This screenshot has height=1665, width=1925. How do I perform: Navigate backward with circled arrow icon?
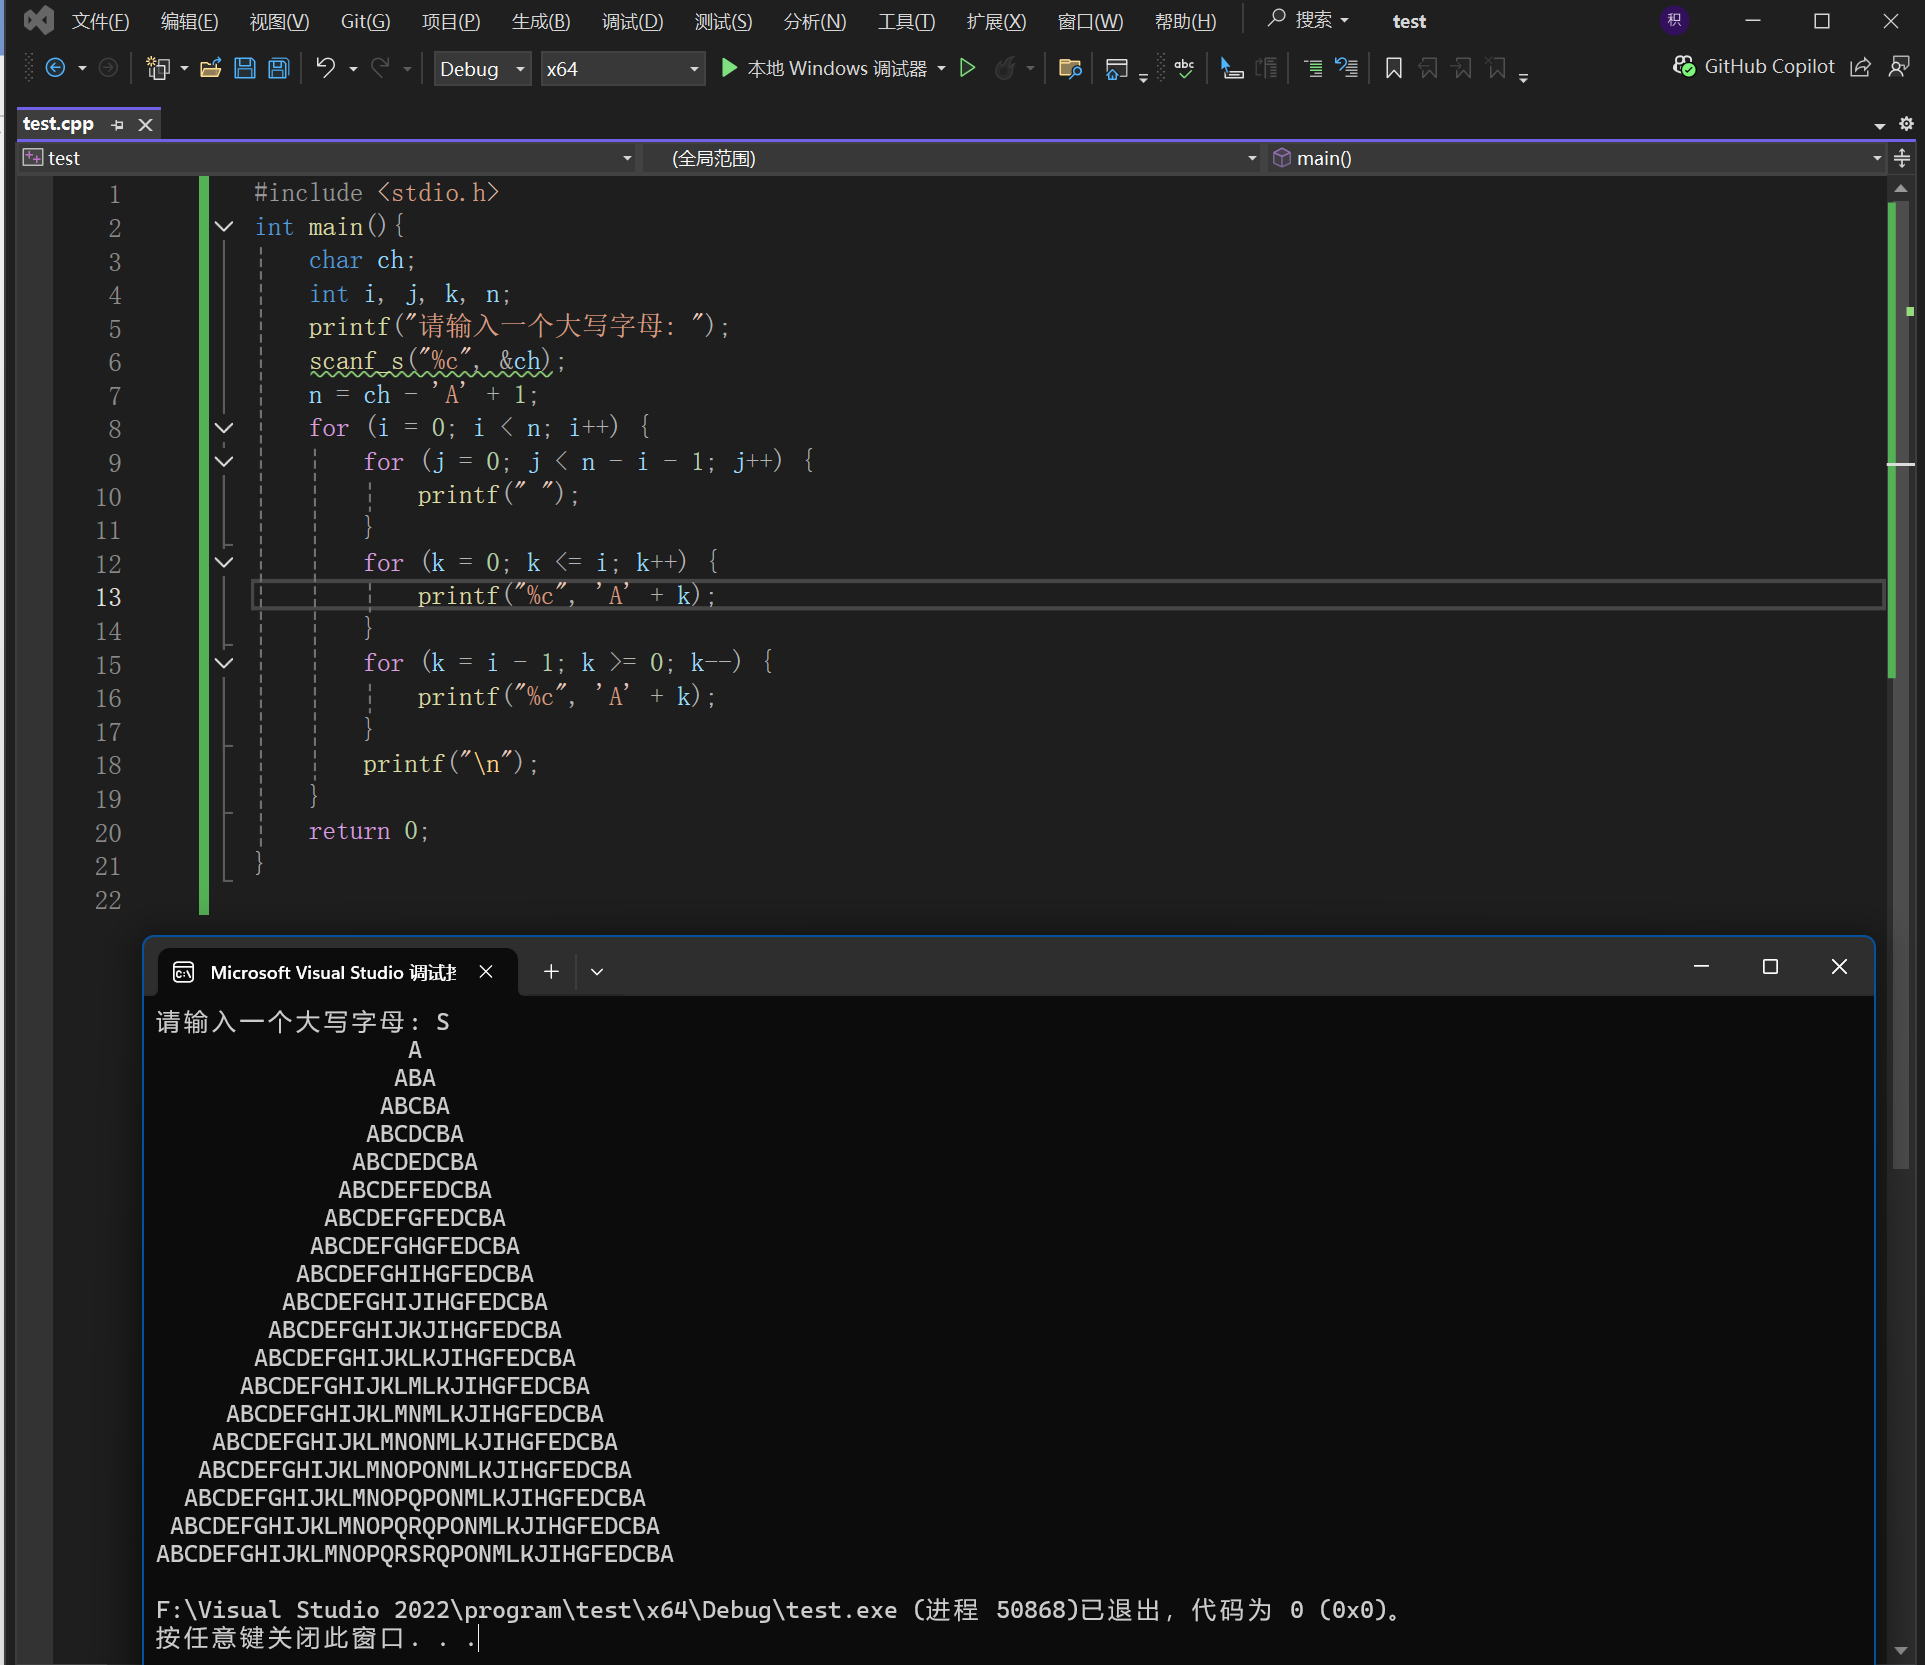56,68
